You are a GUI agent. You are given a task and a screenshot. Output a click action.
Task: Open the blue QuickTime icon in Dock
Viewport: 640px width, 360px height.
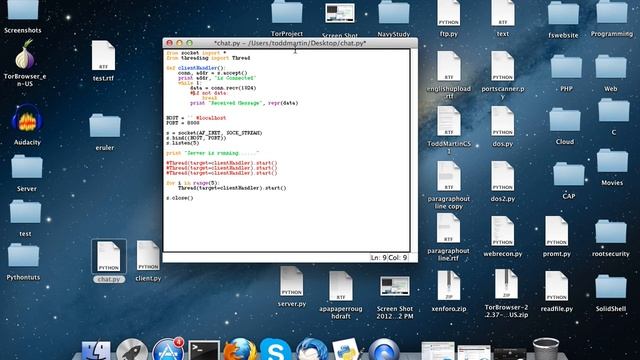tap(383, 350)
